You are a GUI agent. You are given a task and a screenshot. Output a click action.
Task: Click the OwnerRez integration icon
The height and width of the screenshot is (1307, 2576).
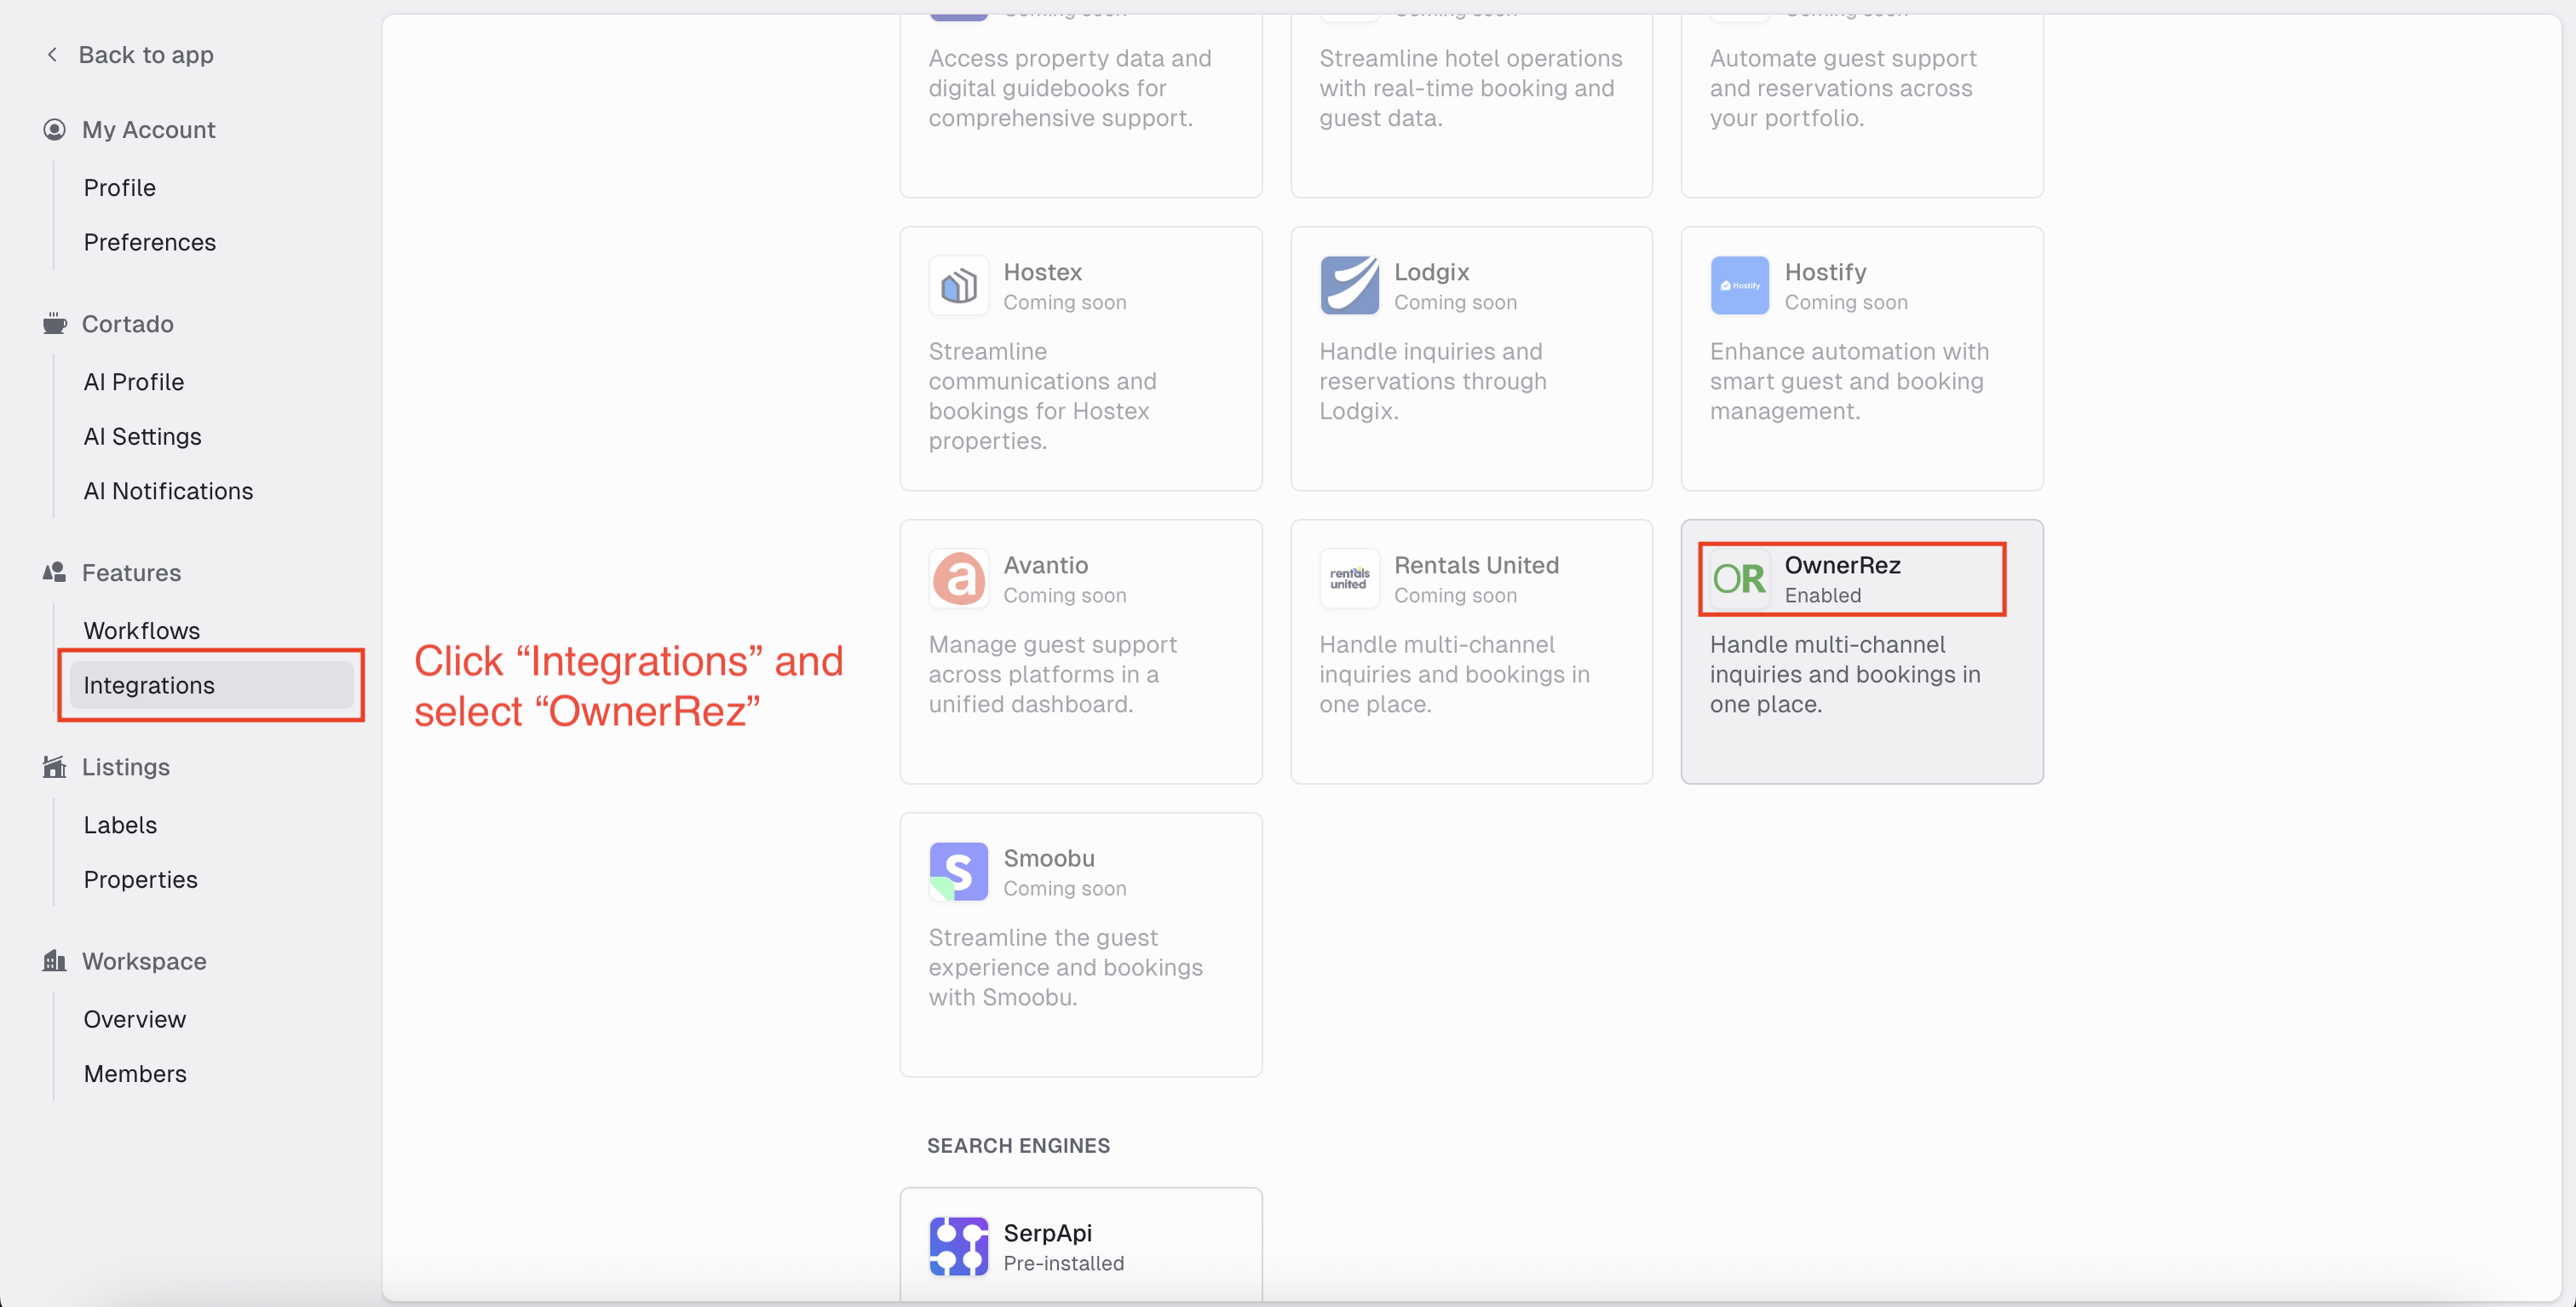[1737, 578]
